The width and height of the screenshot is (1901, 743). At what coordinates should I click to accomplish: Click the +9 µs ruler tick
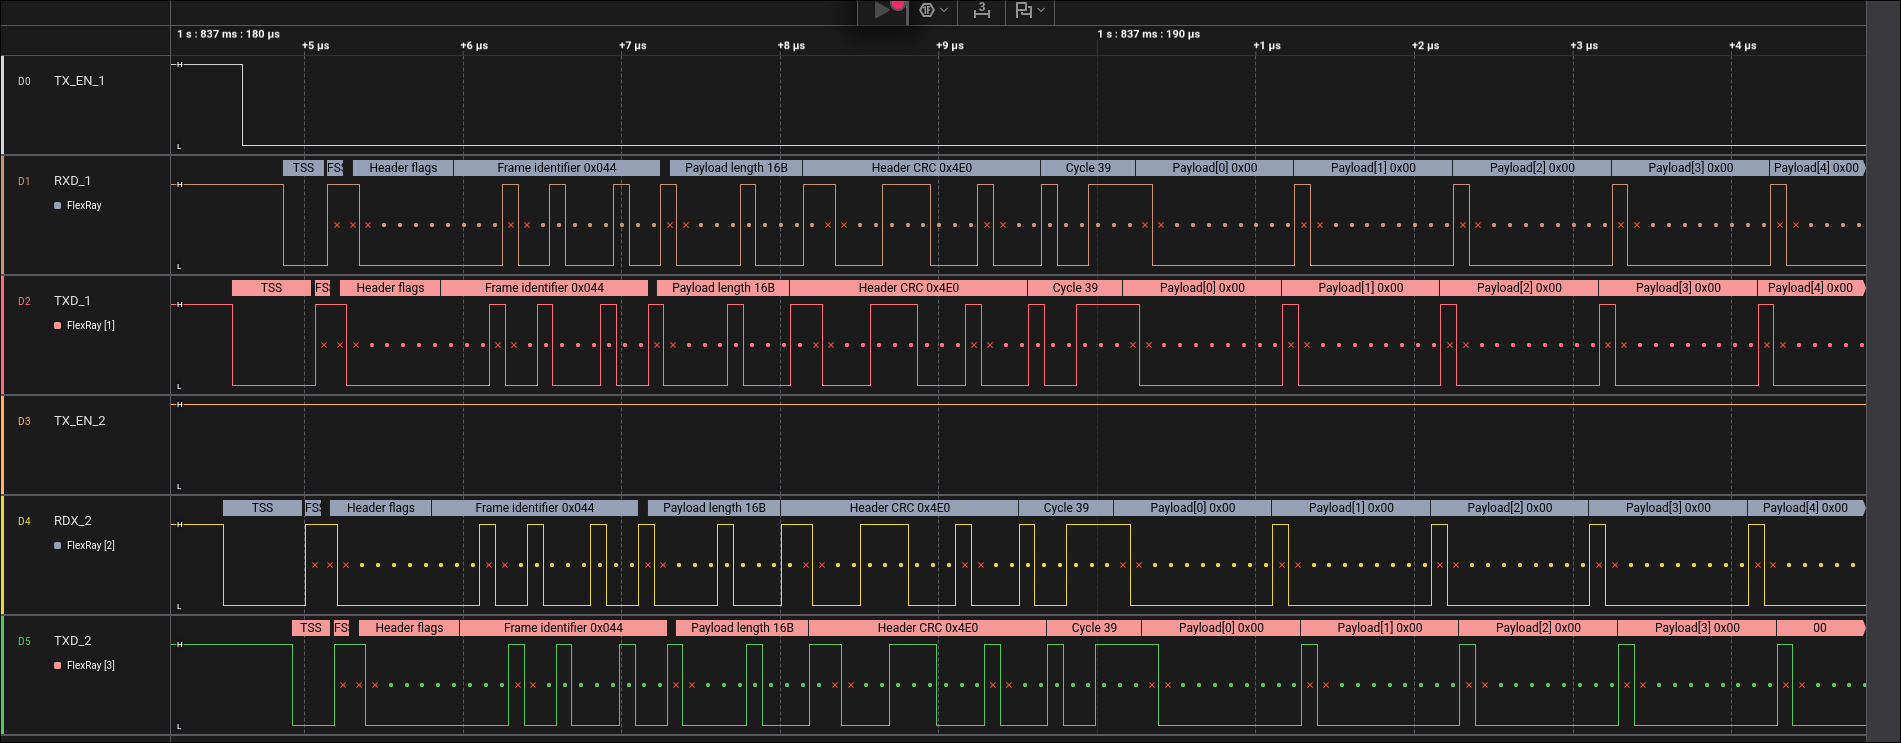coord(950,46)
